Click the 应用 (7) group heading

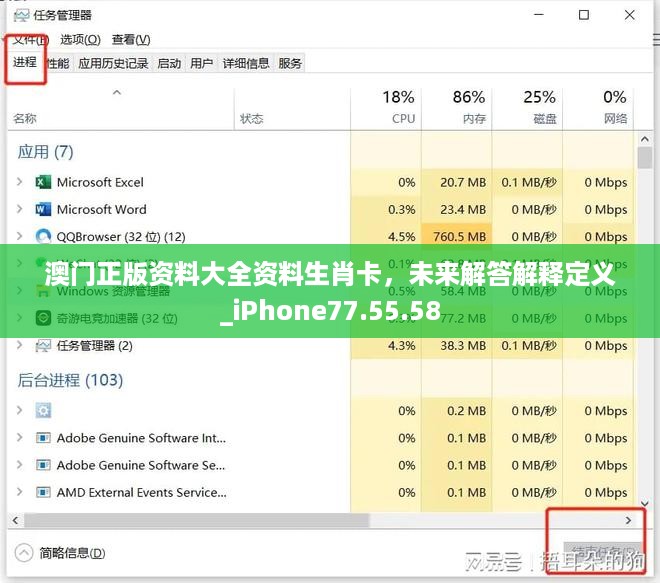pyautogui.click(x=45, y=152)
